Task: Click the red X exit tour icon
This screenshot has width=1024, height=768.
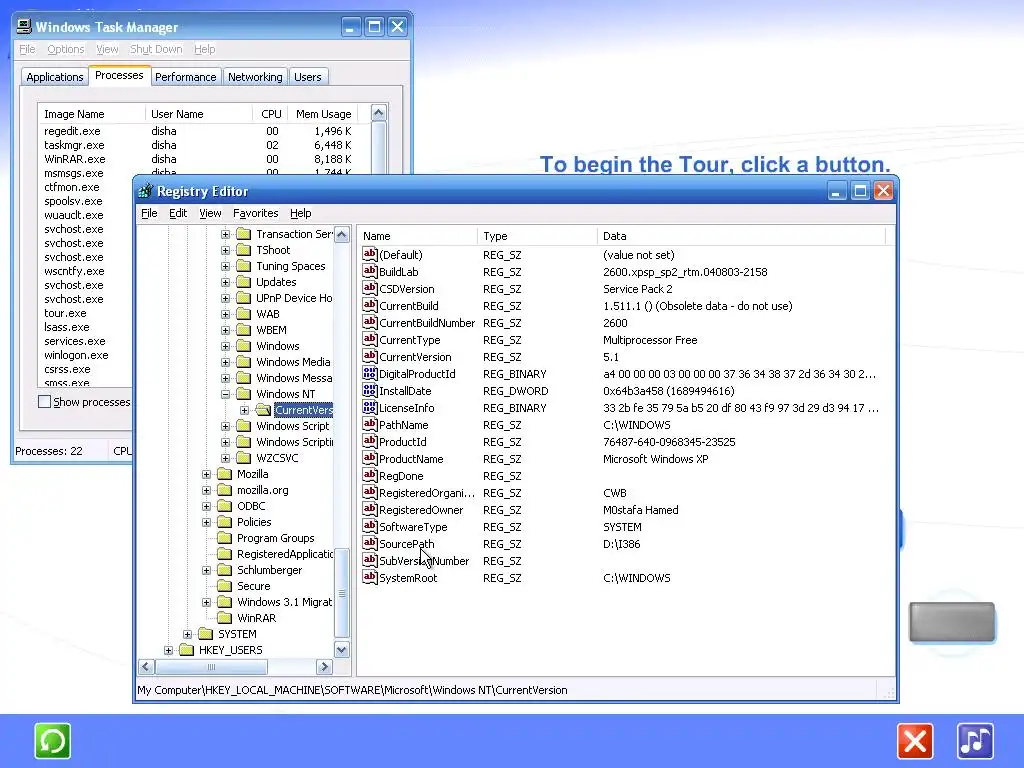Action: tap(915, 741)
